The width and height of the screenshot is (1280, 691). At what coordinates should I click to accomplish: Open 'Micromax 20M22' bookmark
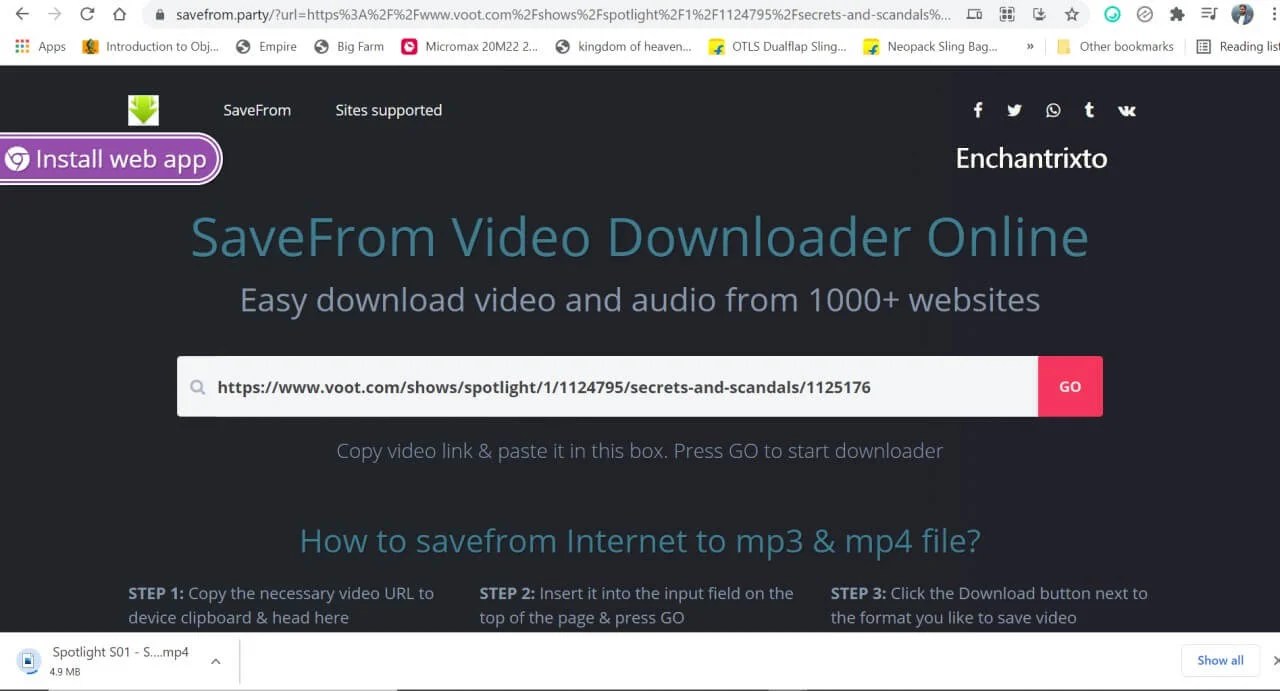[469, 46]
